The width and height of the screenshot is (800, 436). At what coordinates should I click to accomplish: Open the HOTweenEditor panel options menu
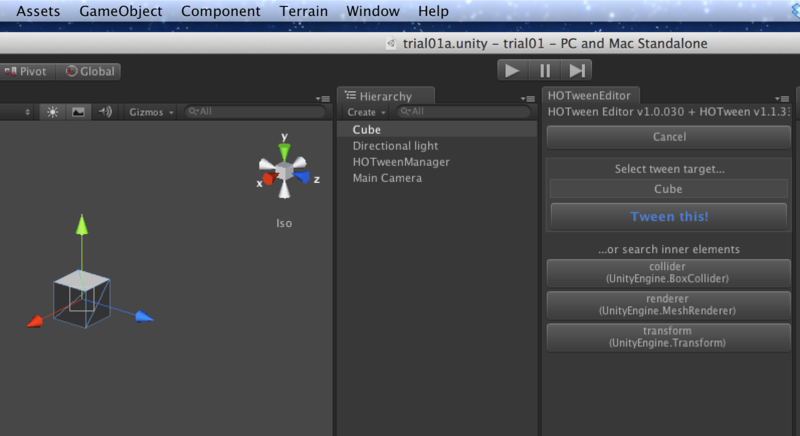coord(782,98)
